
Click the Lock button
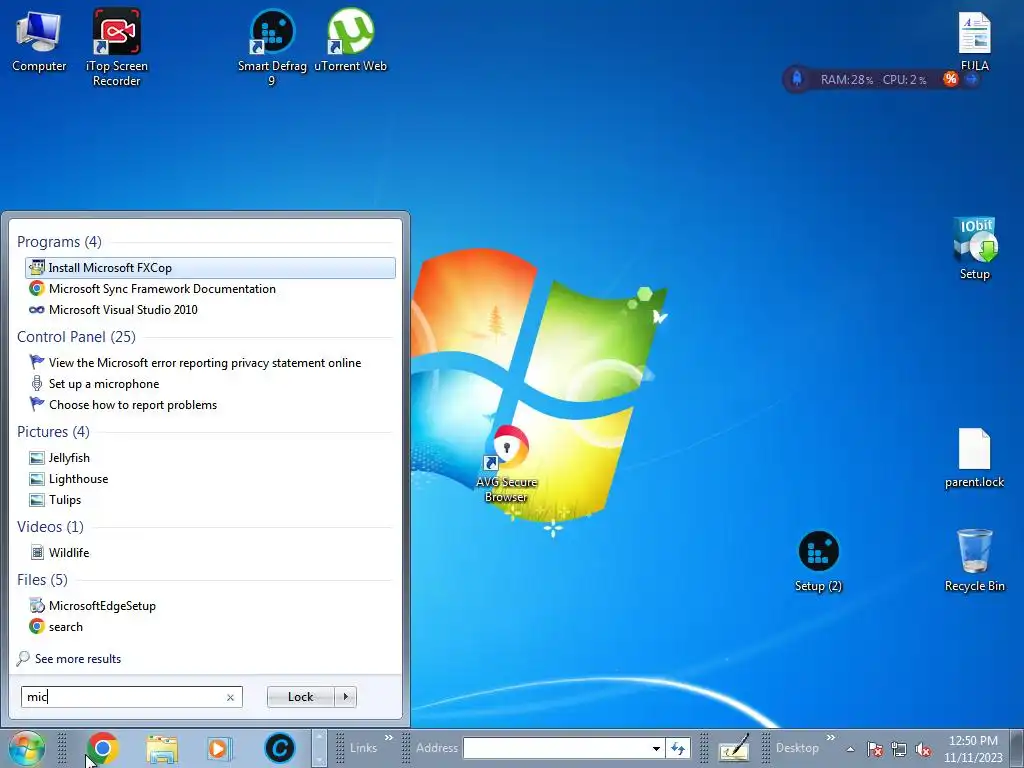(300, 697)
